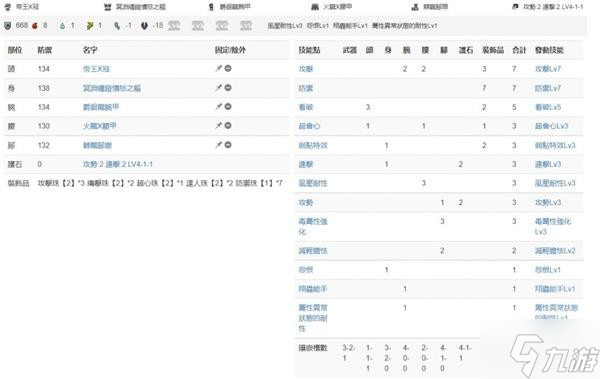
Task: Pin the leg armor in the 132 defense row
Action: (x=218, y=145)
